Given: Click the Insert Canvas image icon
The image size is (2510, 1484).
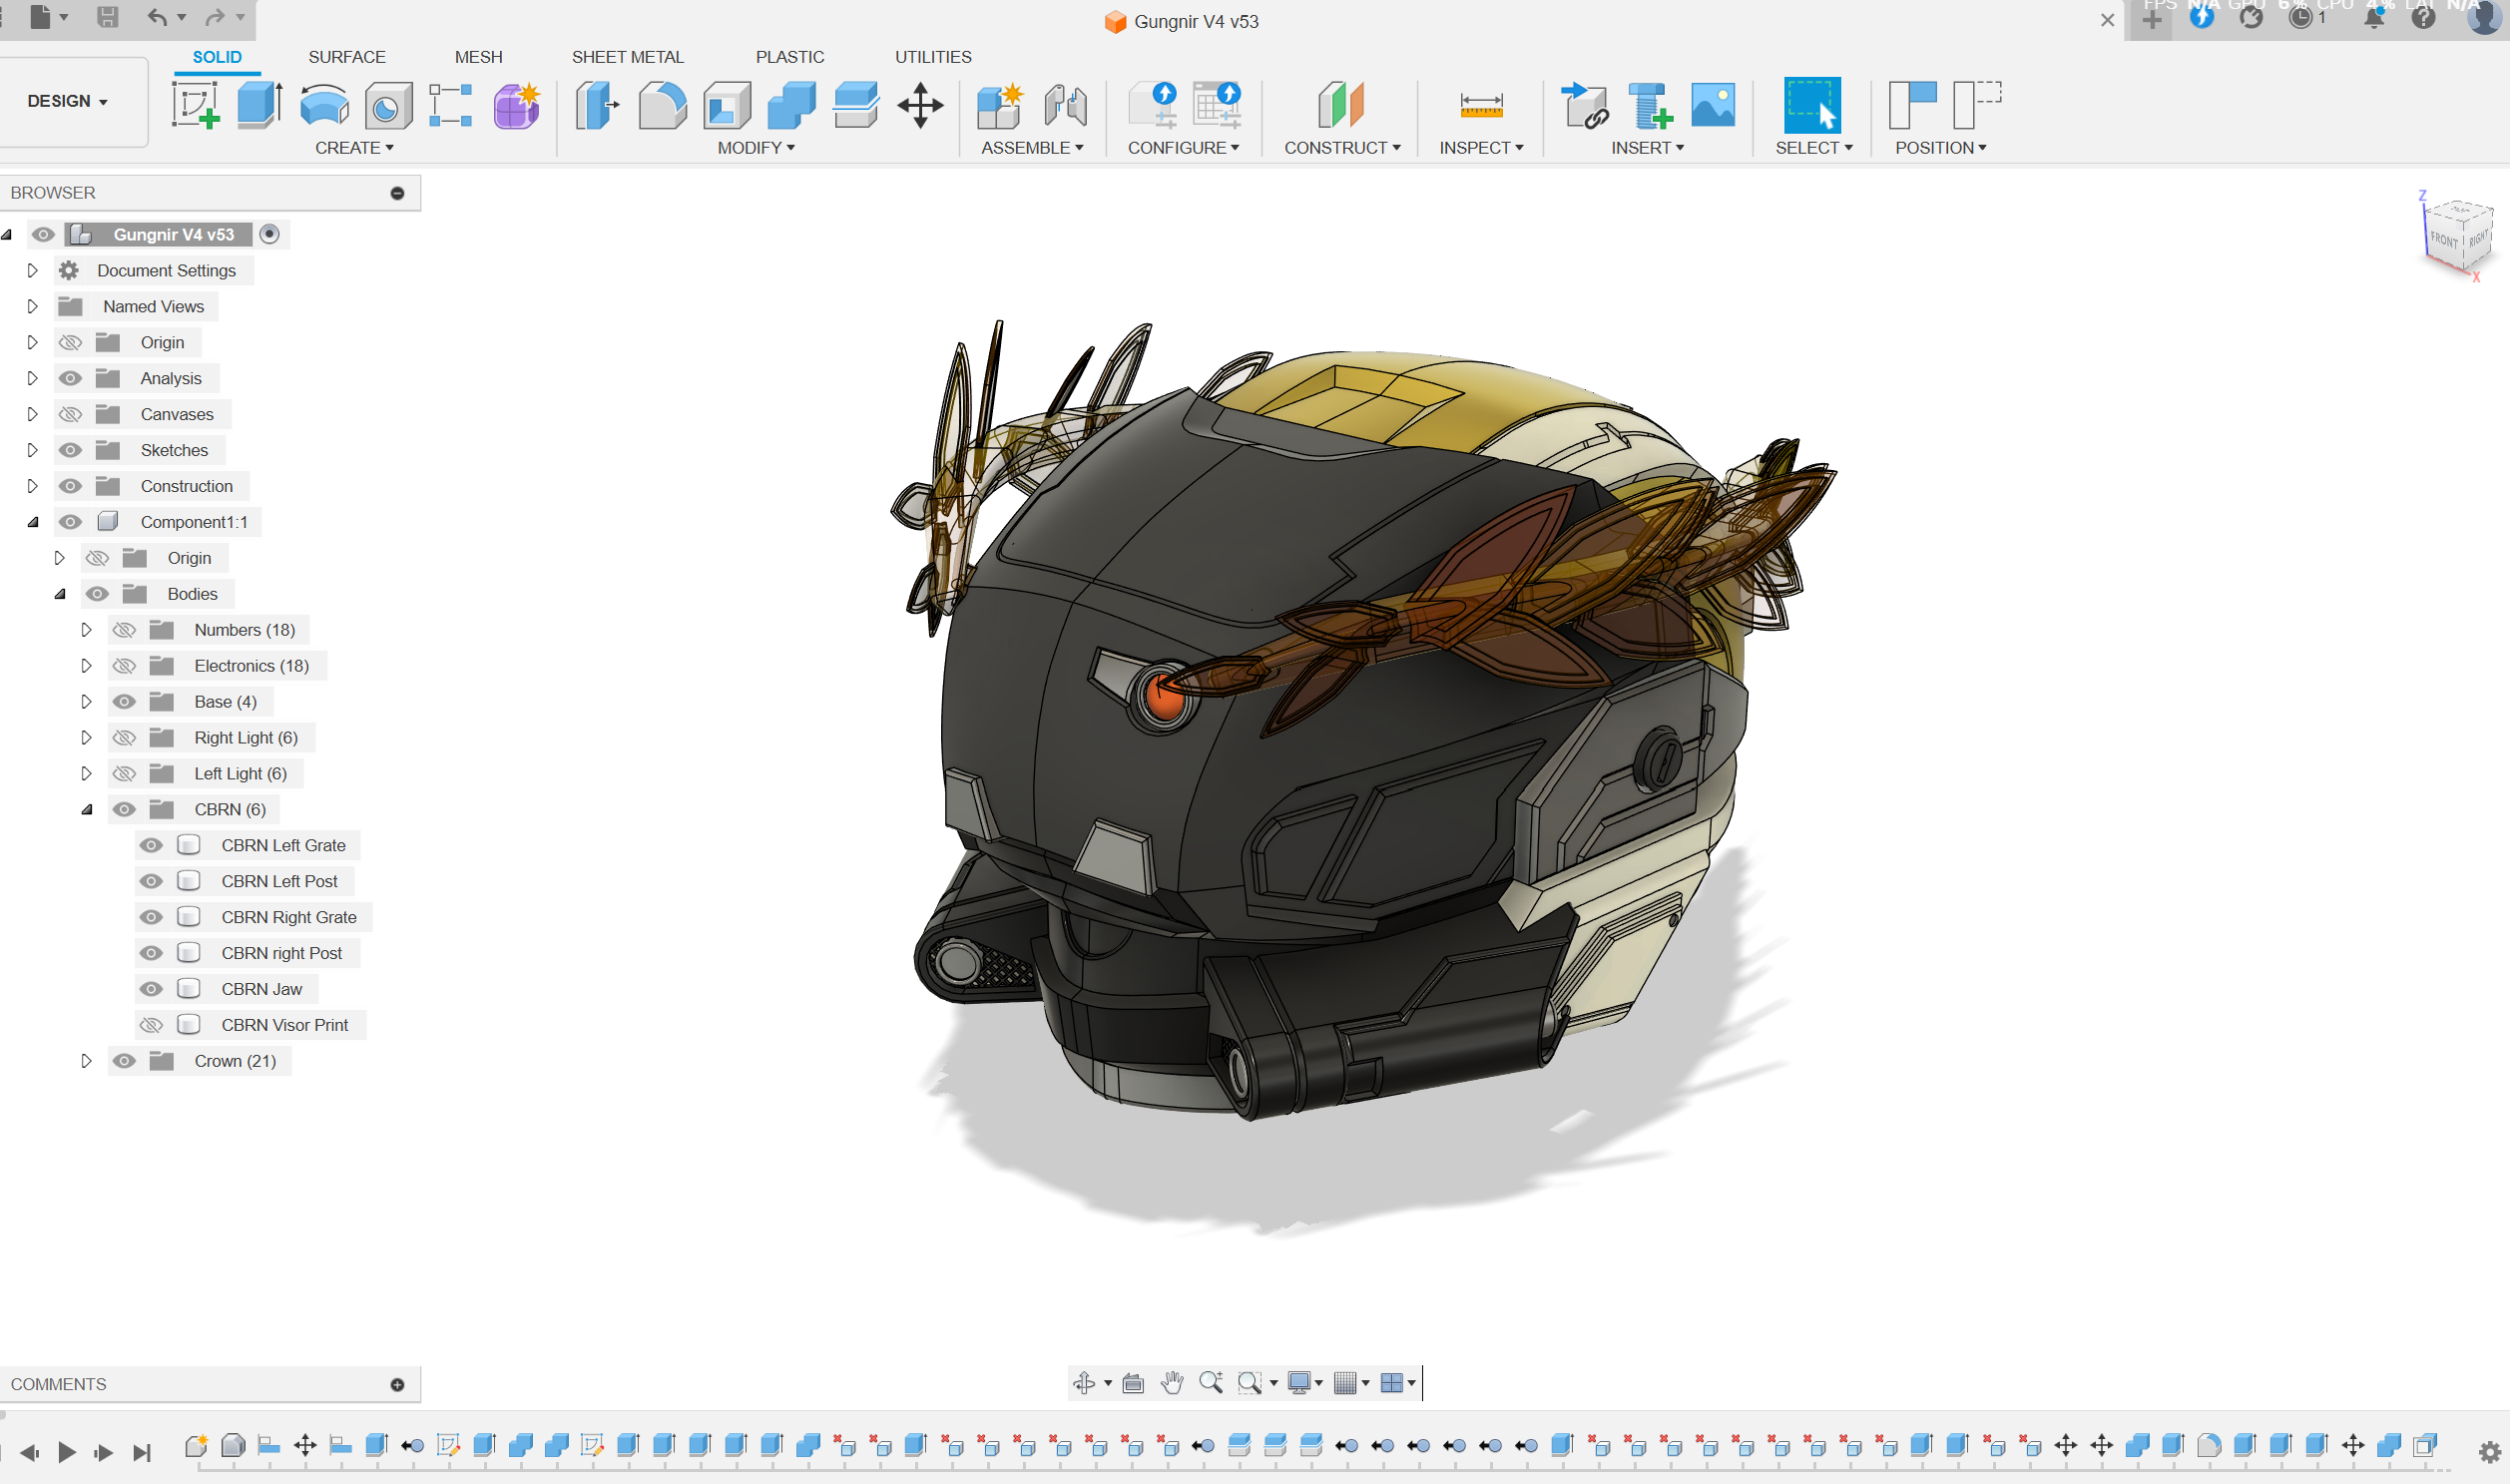Looking at the screenshot, I should click(x=1713, y=105).
